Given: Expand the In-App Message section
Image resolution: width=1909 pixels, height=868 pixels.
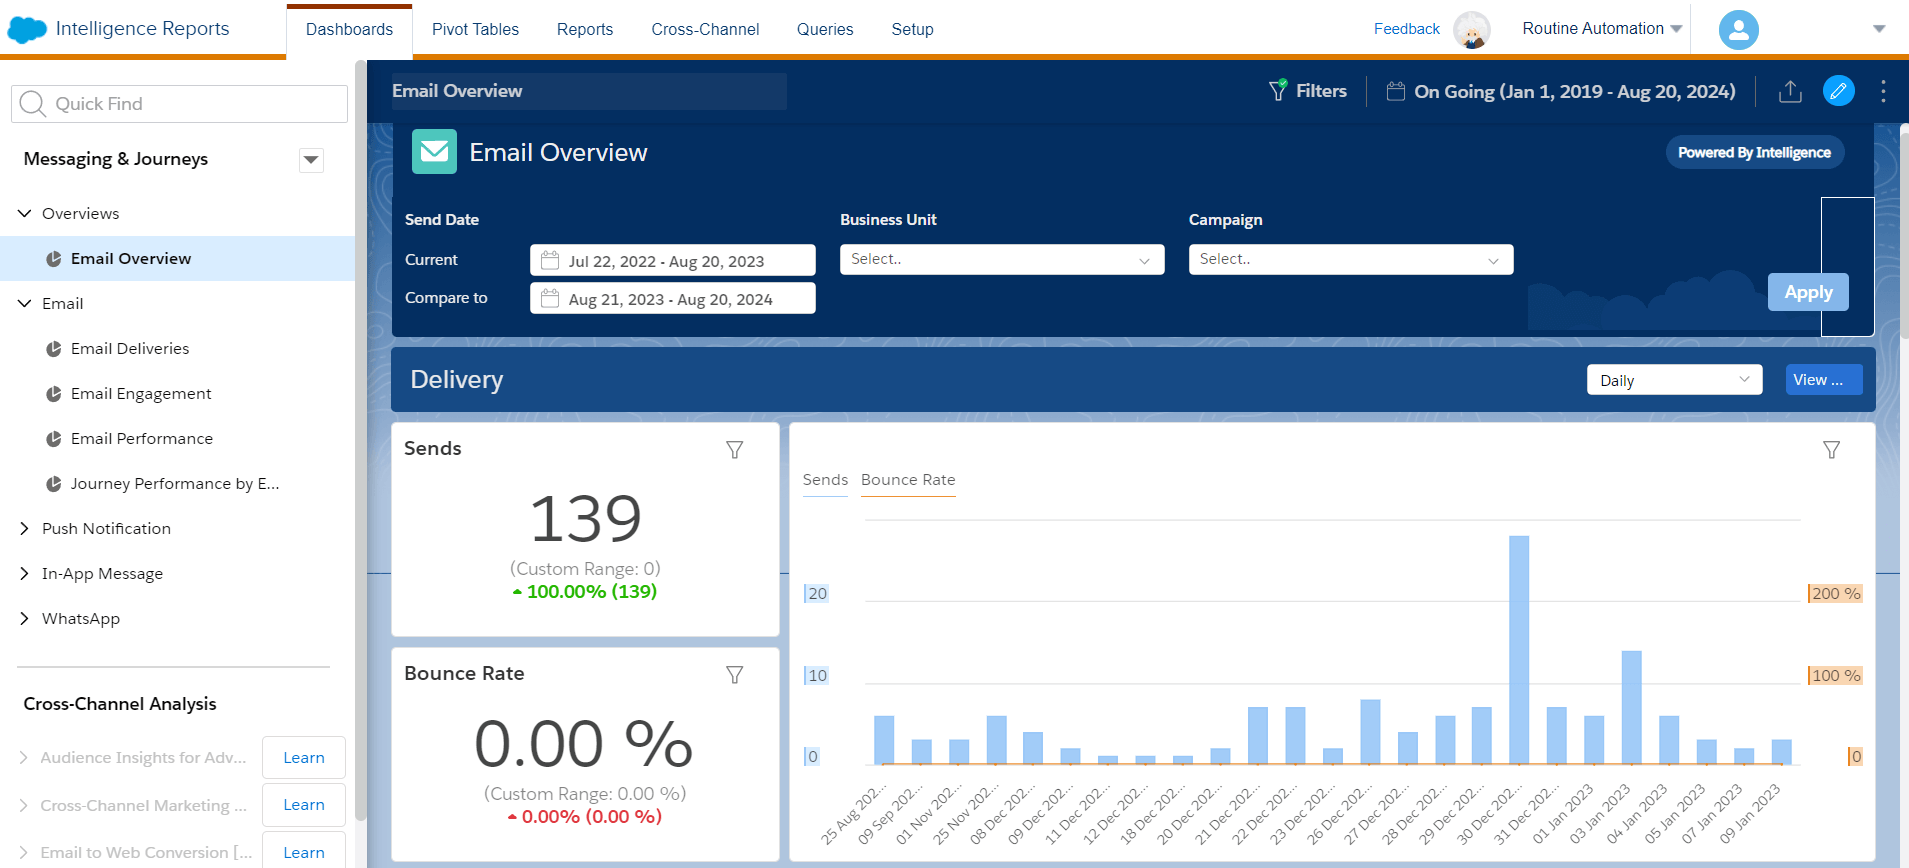Looking at the screenshot, I should [25, 573].
